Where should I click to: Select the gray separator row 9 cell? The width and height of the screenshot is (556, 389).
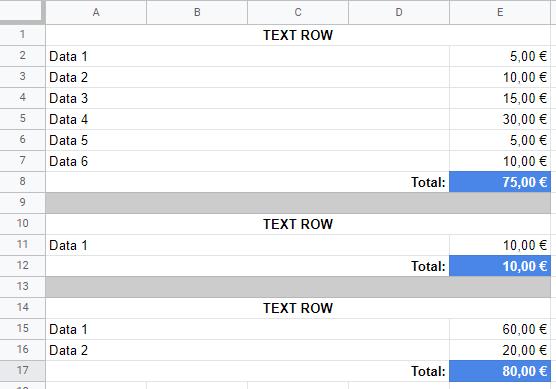pyautogui.click(x=298, y=203)
